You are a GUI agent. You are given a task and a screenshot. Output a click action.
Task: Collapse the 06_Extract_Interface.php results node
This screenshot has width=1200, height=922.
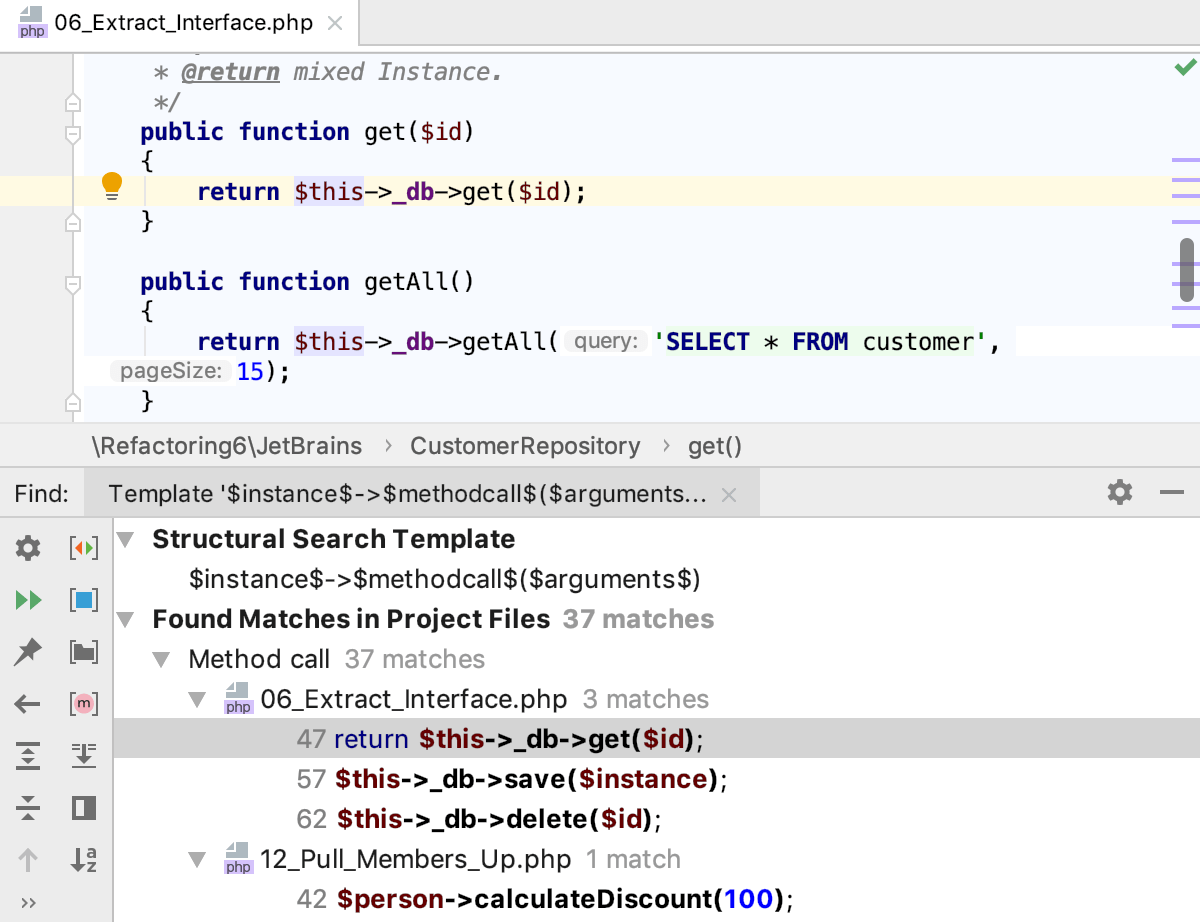(197, 700)
